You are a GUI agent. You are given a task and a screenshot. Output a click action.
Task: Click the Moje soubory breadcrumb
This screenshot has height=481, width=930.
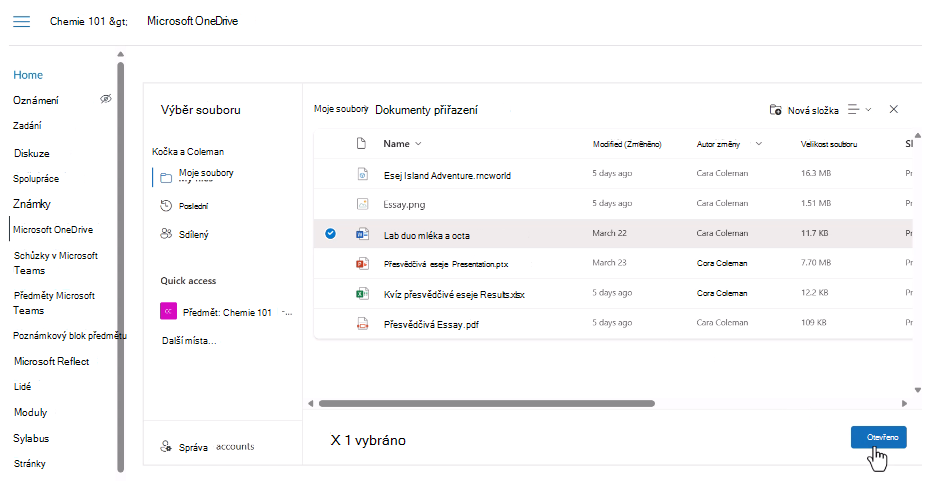pos(341,109)
